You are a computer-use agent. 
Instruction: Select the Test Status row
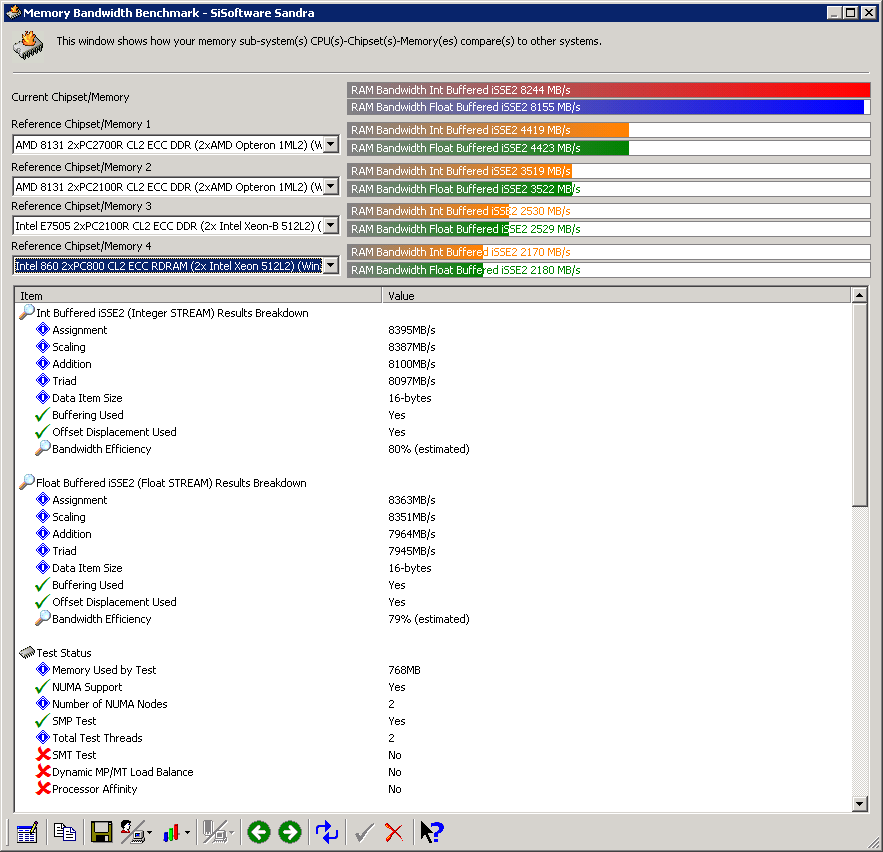64,653
